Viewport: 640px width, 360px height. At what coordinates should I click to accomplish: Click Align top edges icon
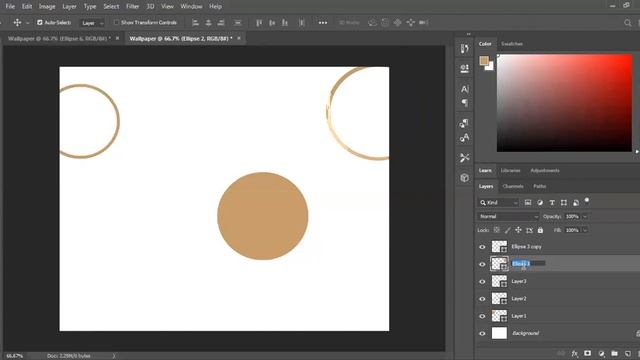[x=259, y=23]
